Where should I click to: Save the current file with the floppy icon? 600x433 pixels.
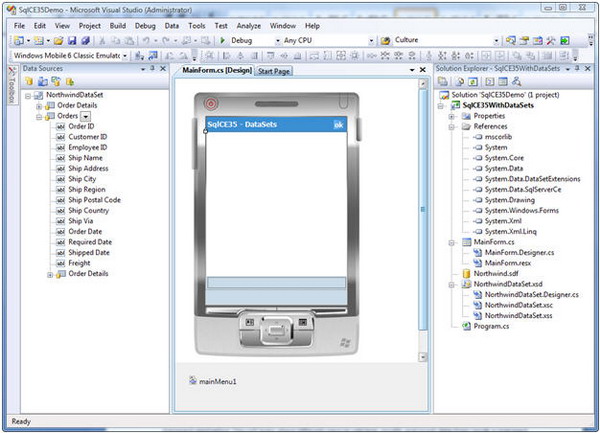72,41
